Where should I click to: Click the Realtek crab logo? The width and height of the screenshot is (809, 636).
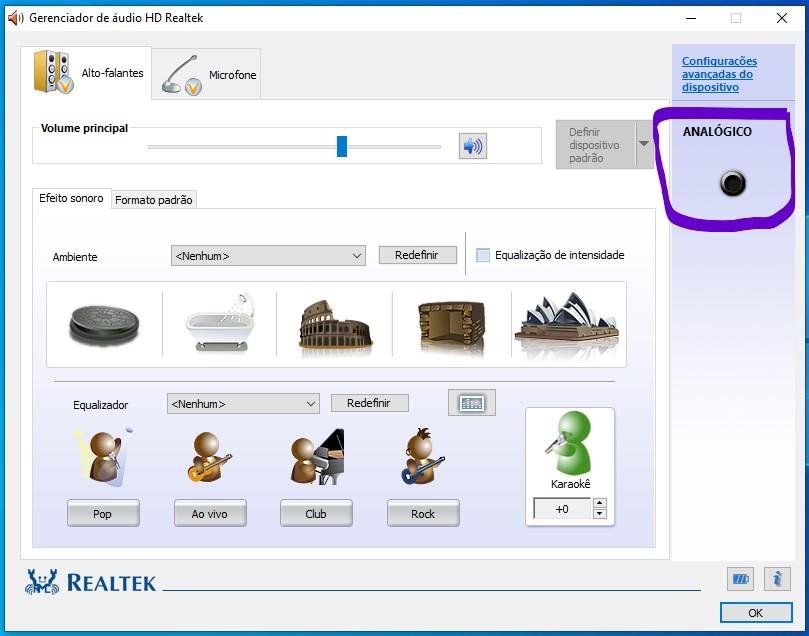pos(42,582)
